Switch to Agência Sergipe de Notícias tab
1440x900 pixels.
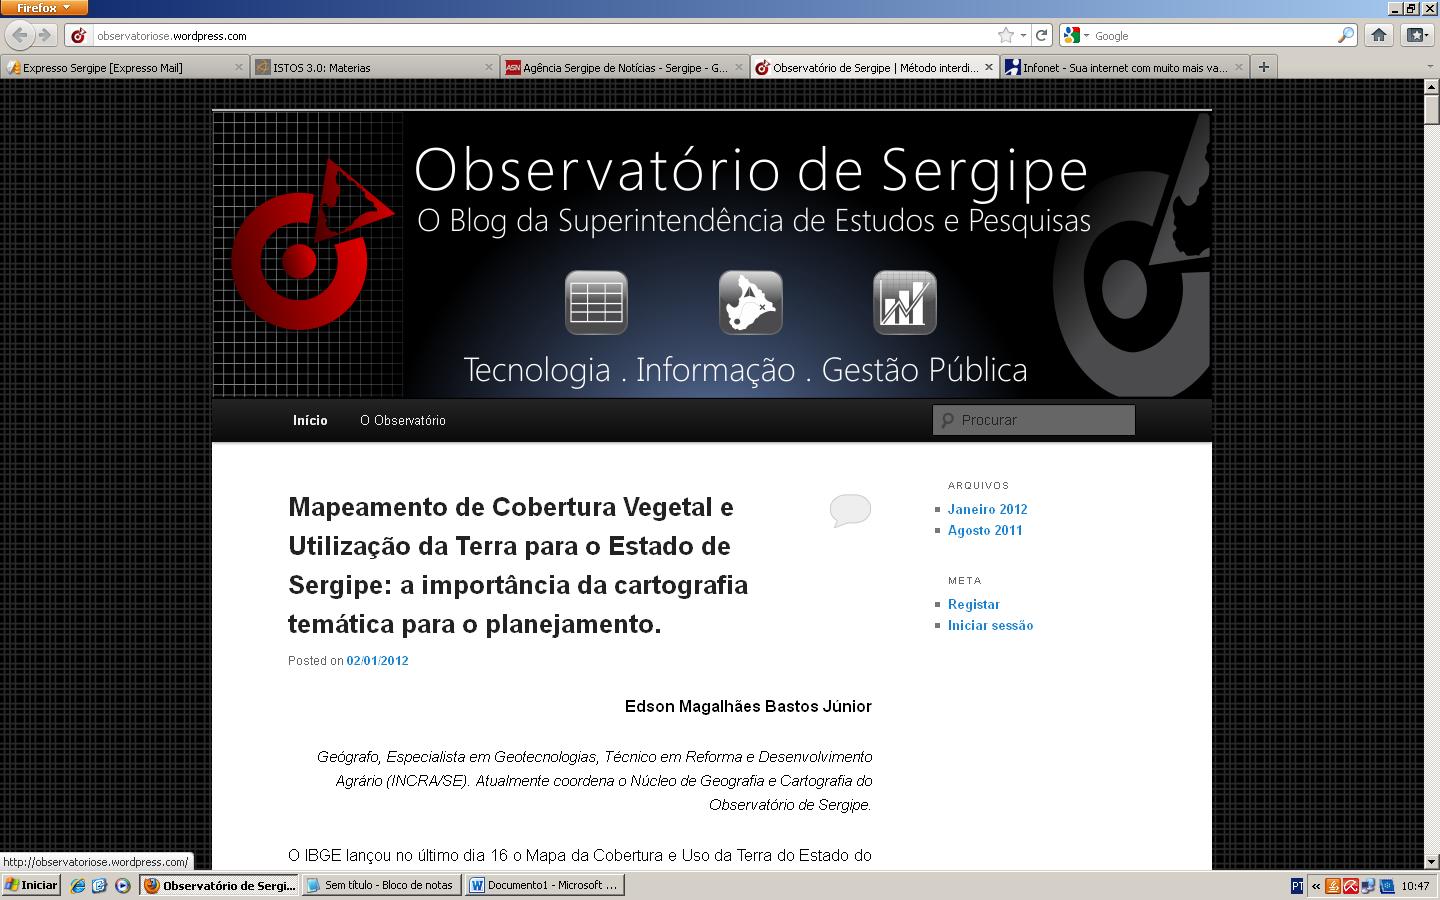[x=624, y=67]
